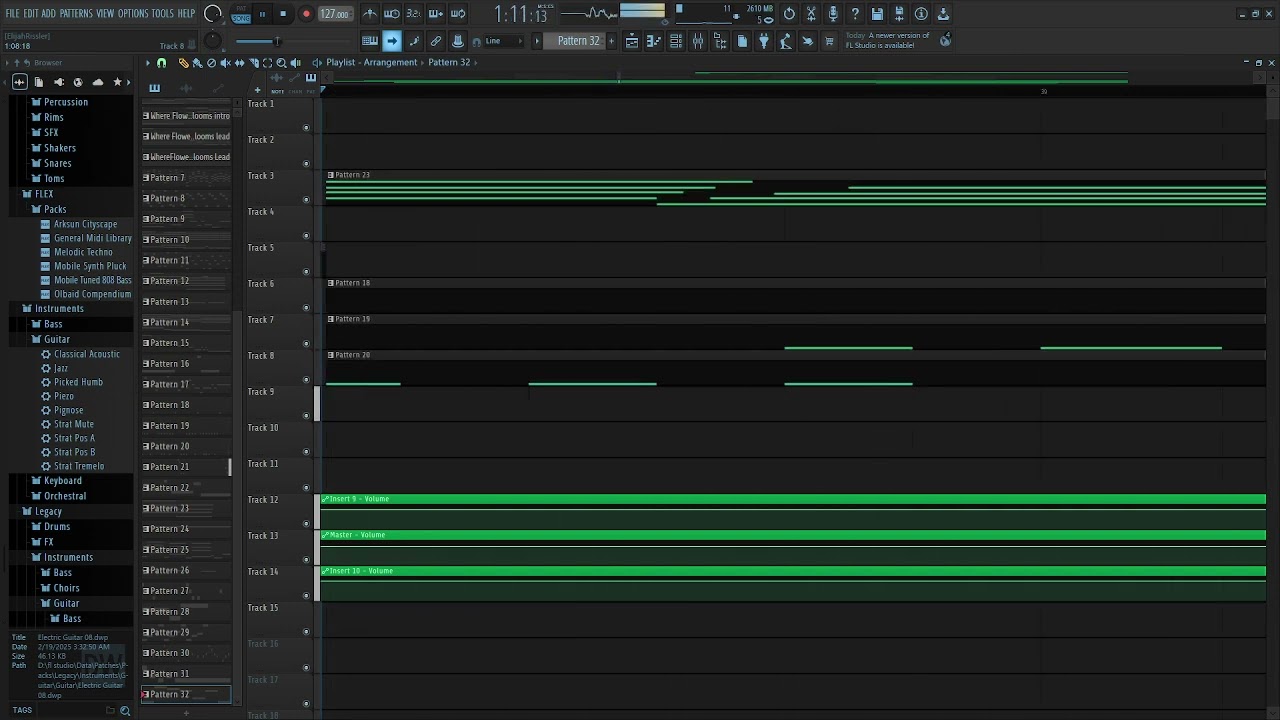Open the Mixer view icon
The image size is (1280, 720).
[x=698, y=41]
